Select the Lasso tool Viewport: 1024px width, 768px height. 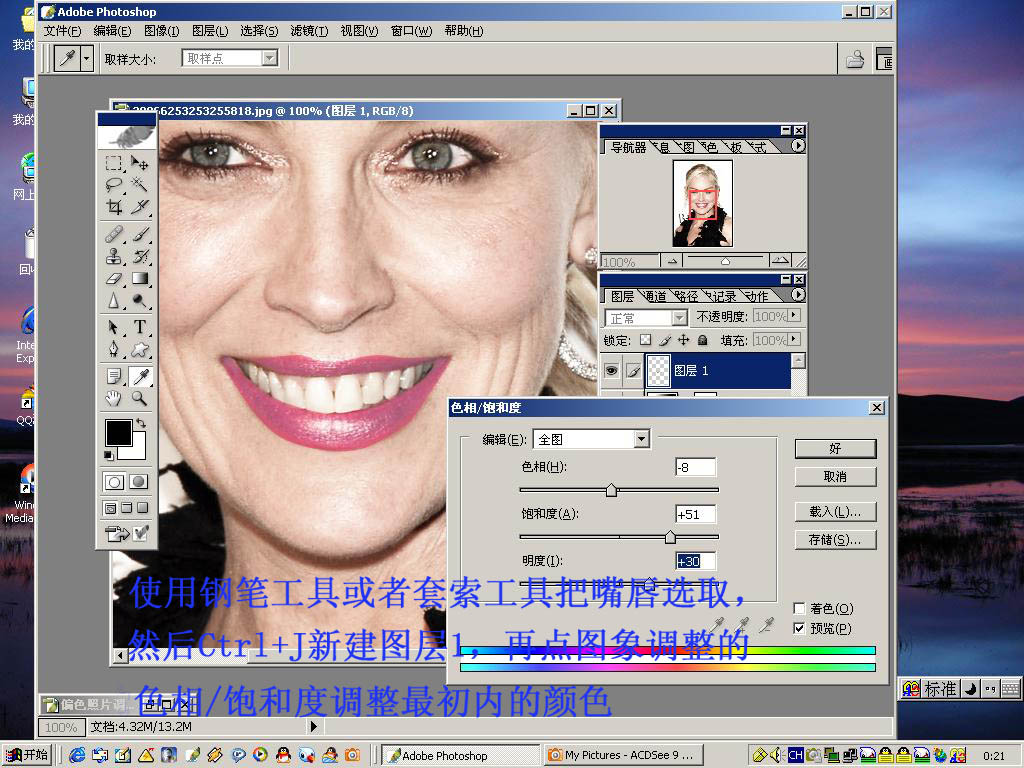[x=114, y=185]
